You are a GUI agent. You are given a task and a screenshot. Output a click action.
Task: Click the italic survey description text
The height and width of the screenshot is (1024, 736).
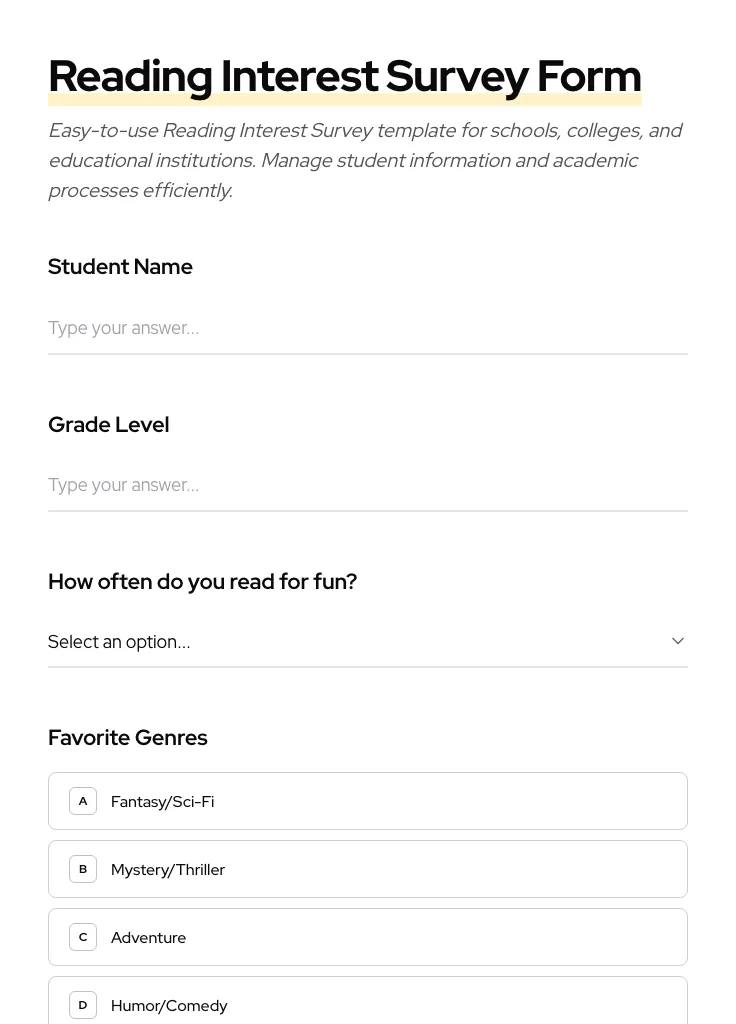(366, 160)
